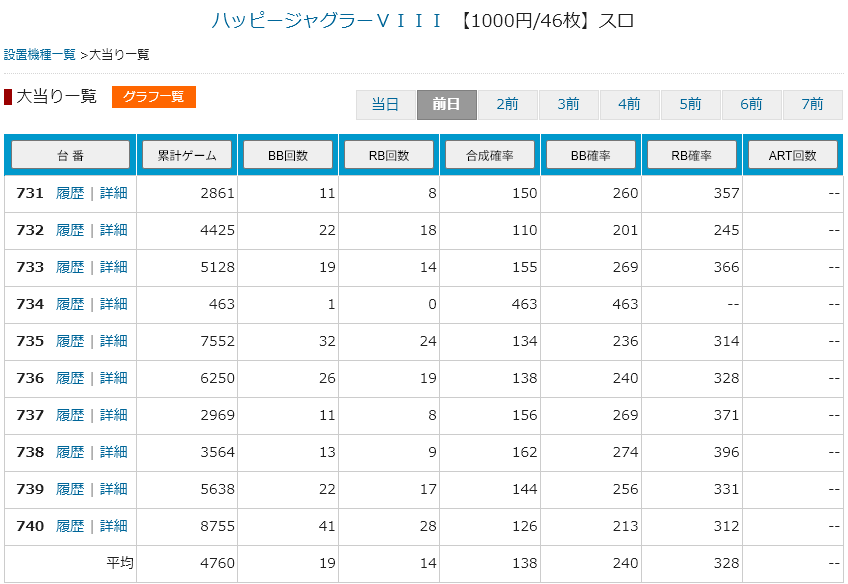Open the 4前 day tab
This screenshot has width=848, height=584.
point(629,104)
